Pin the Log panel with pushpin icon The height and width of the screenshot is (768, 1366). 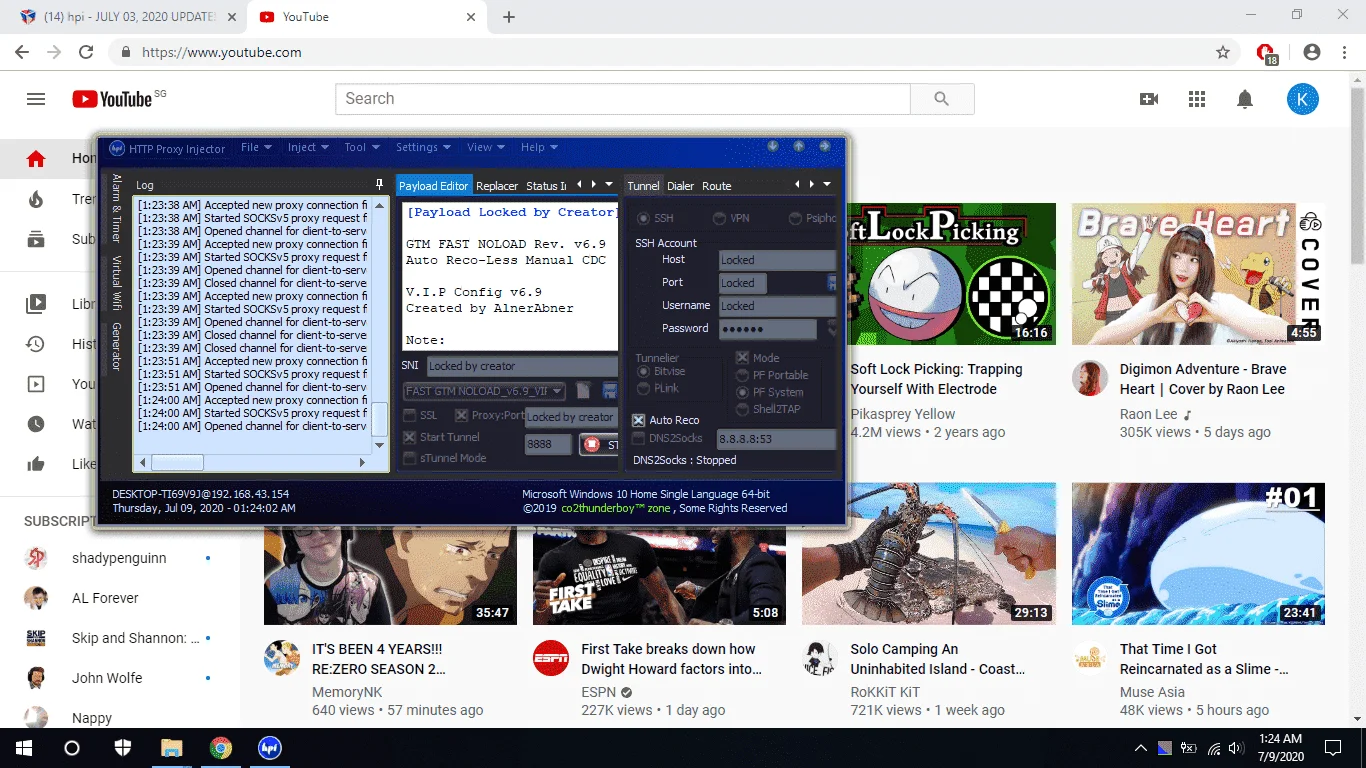379,185
